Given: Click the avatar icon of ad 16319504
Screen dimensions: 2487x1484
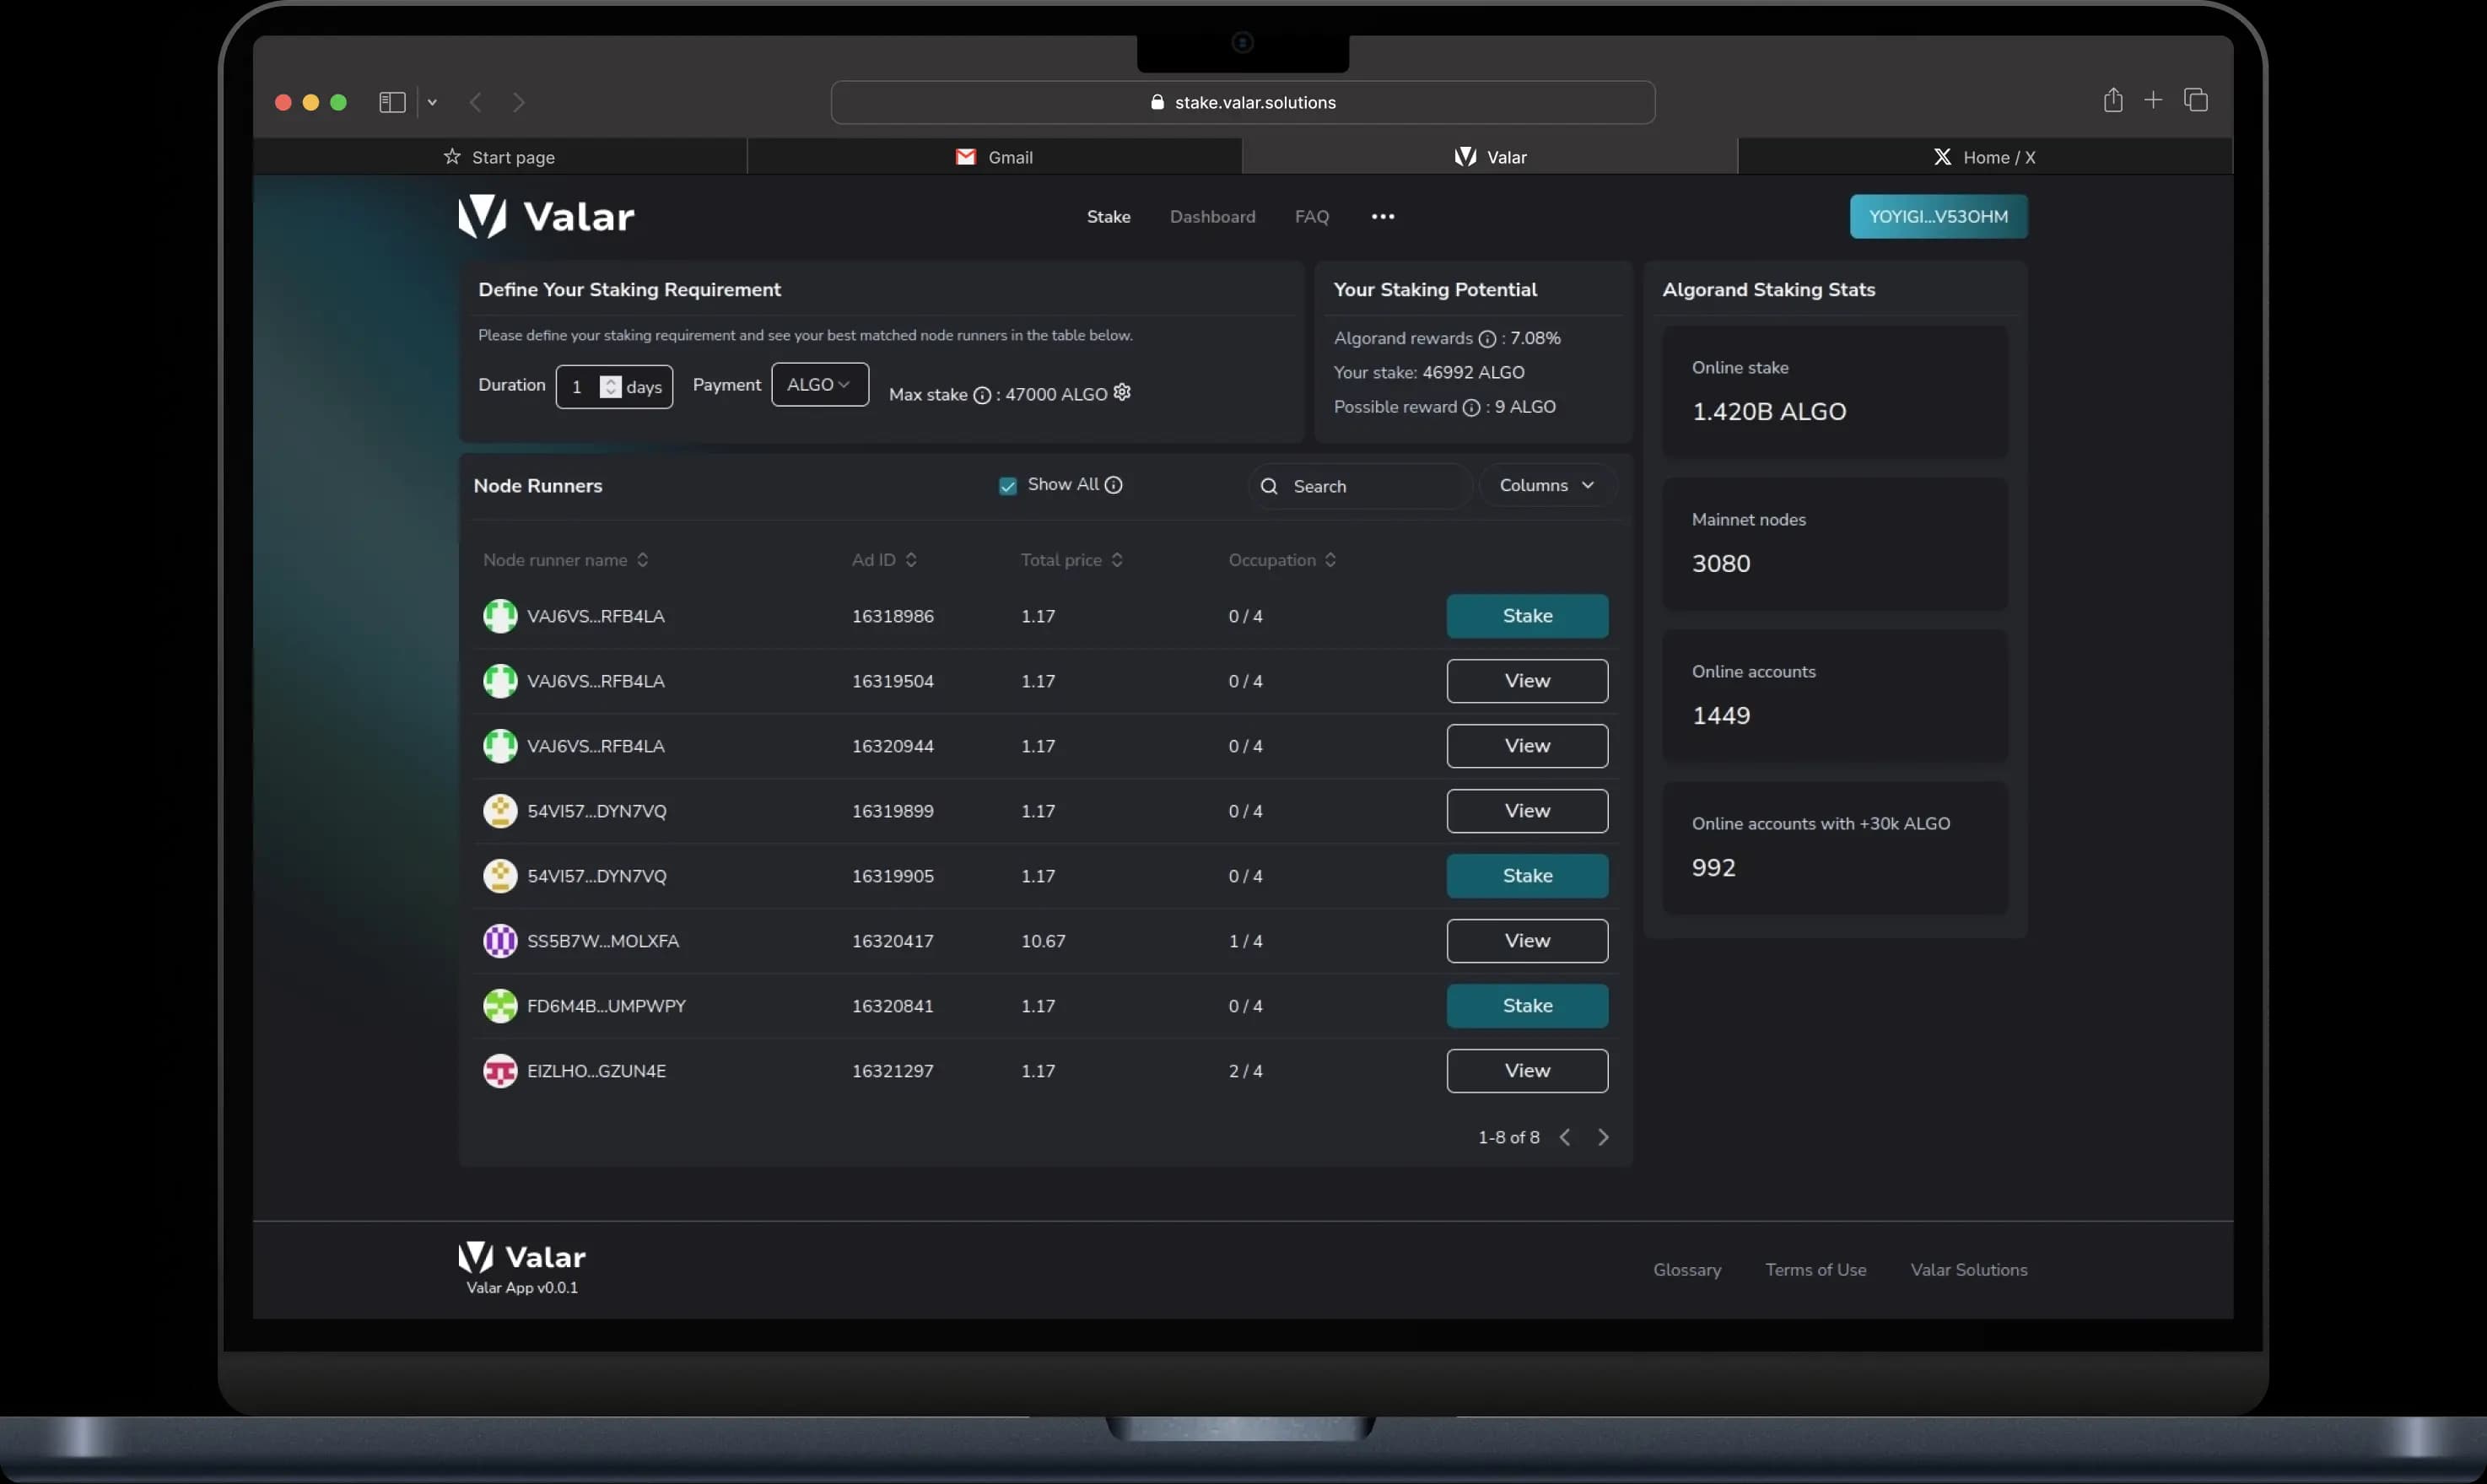Looking at the screenshot, I should click(x=500, y=681).
